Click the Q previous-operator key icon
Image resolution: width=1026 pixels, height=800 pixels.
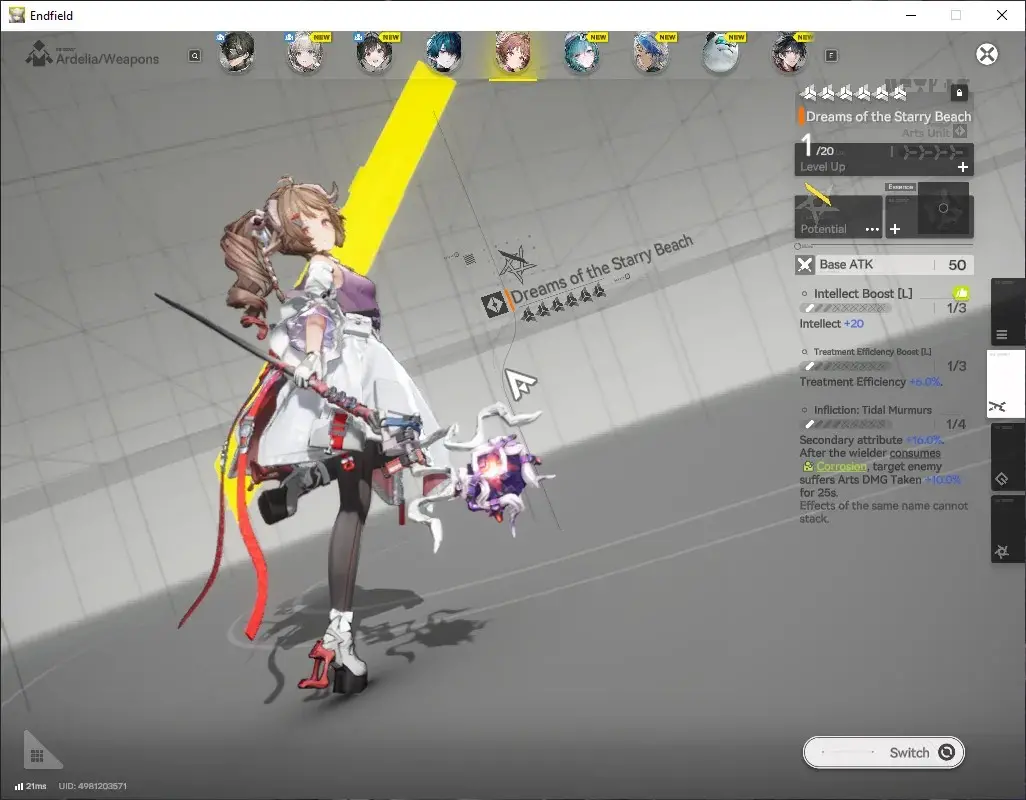coord(194,56)
